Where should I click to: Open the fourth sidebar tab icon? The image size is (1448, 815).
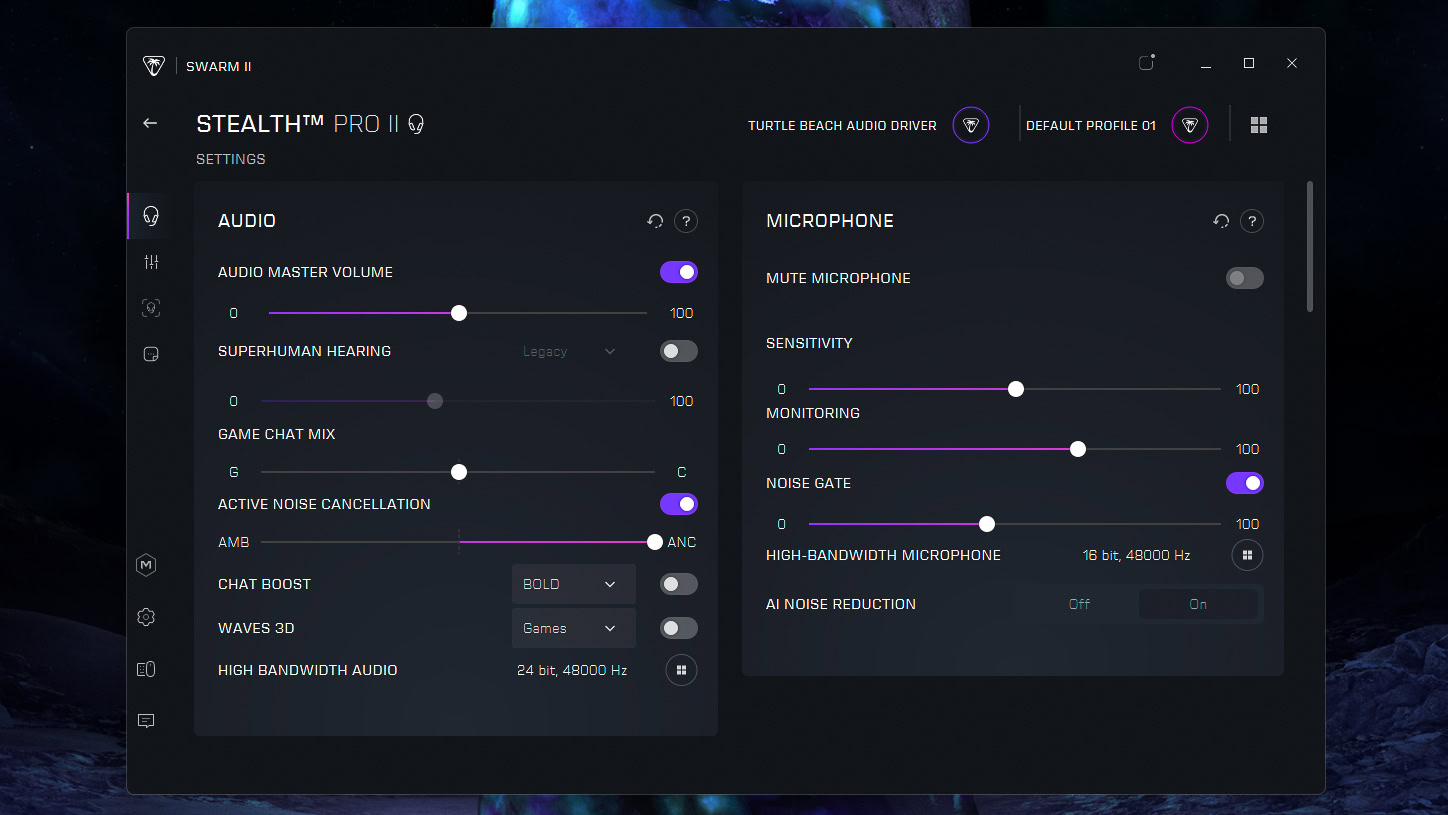(151, 354)
